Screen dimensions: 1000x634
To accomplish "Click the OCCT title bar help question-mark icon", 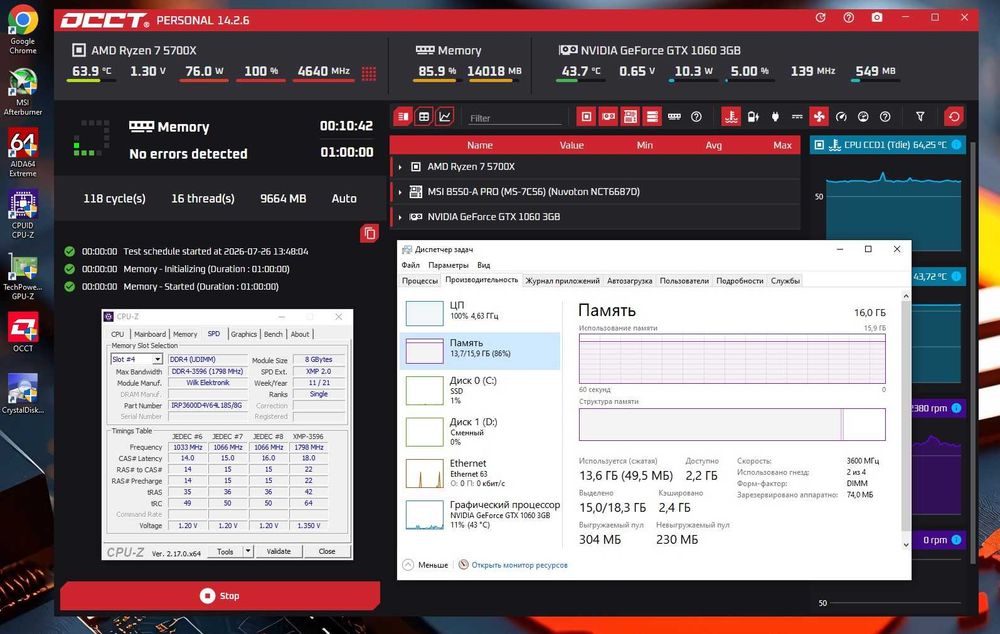I will click(848, 18).
